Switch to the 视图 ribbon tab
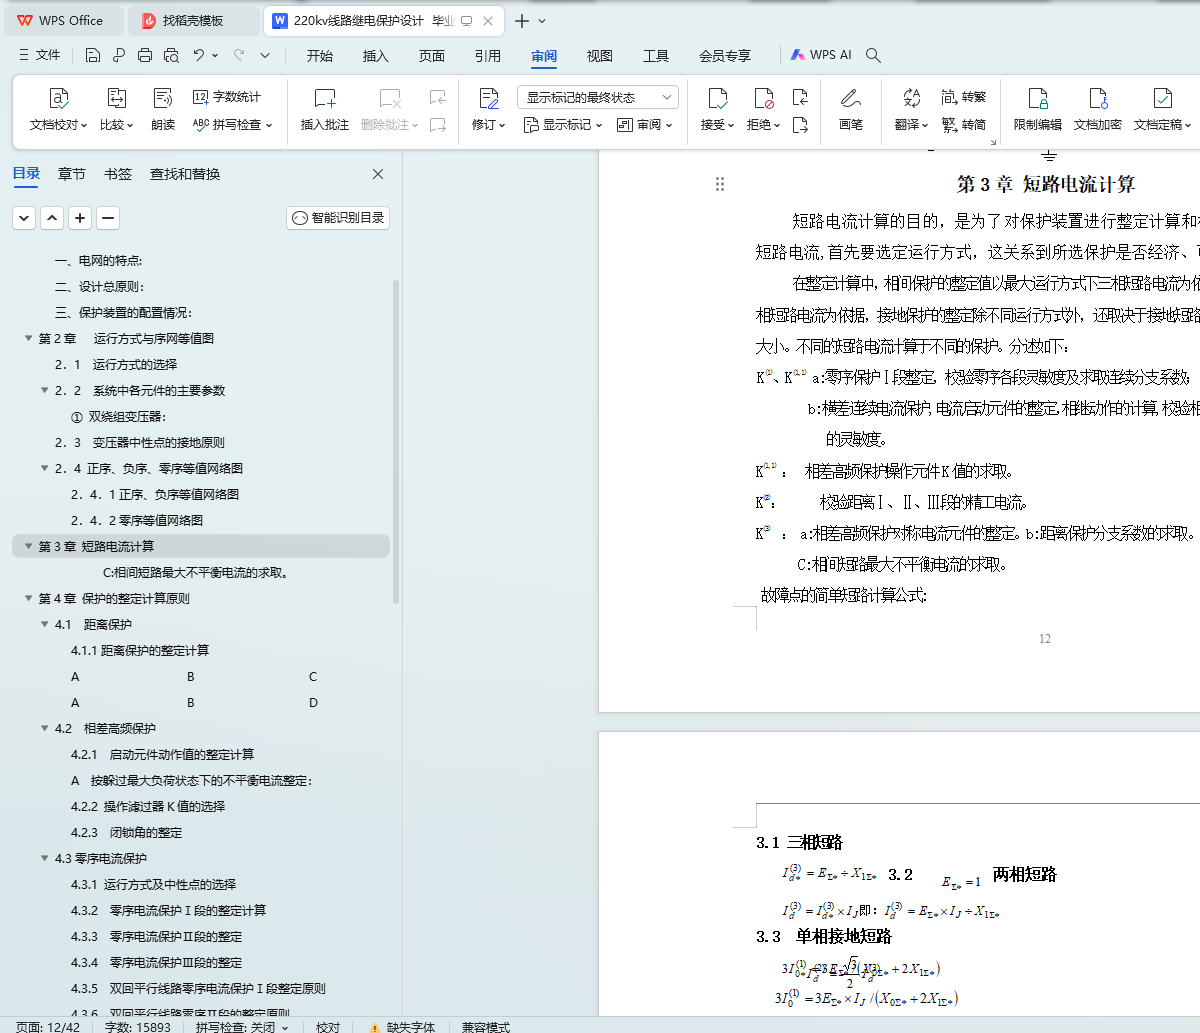 (600, 56)
